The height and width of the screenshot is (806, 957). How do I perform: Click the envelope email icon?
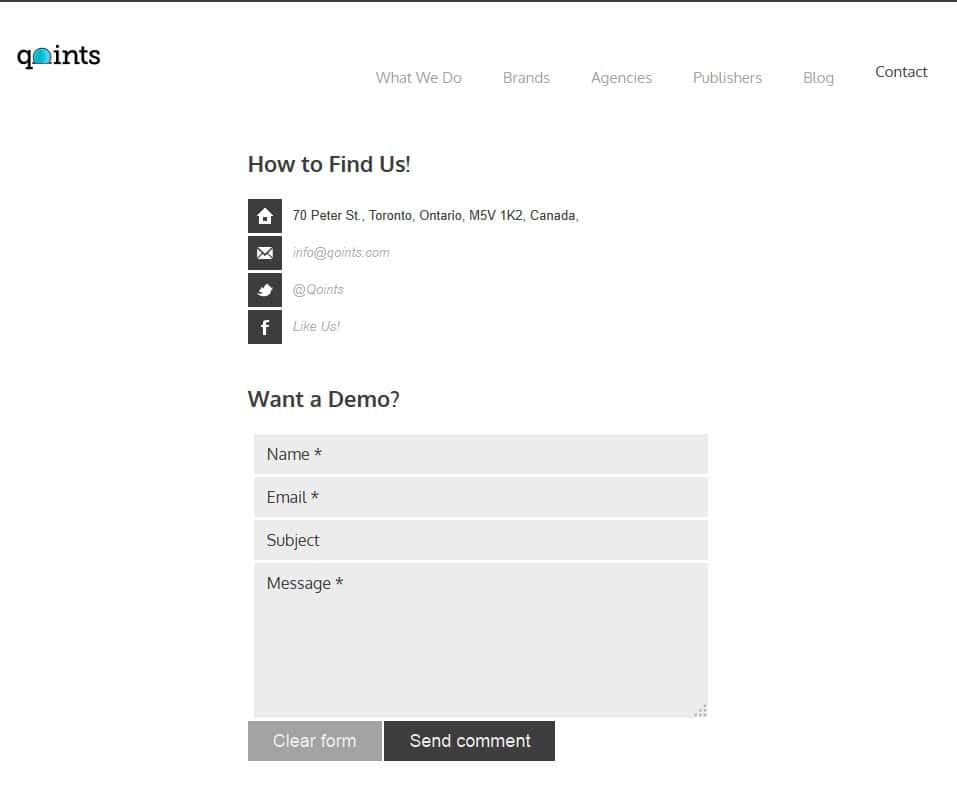click(265, 253)
